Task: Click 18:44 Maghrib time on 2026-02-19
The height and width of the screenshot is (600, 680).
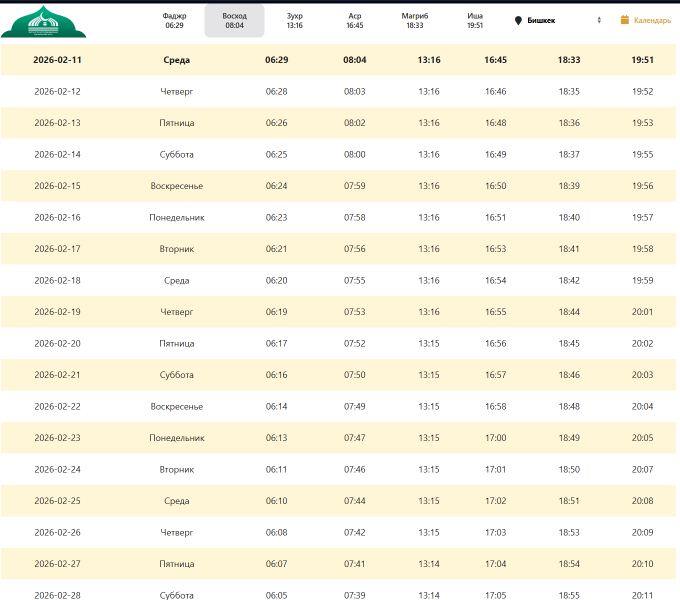Action: [569, 312]
